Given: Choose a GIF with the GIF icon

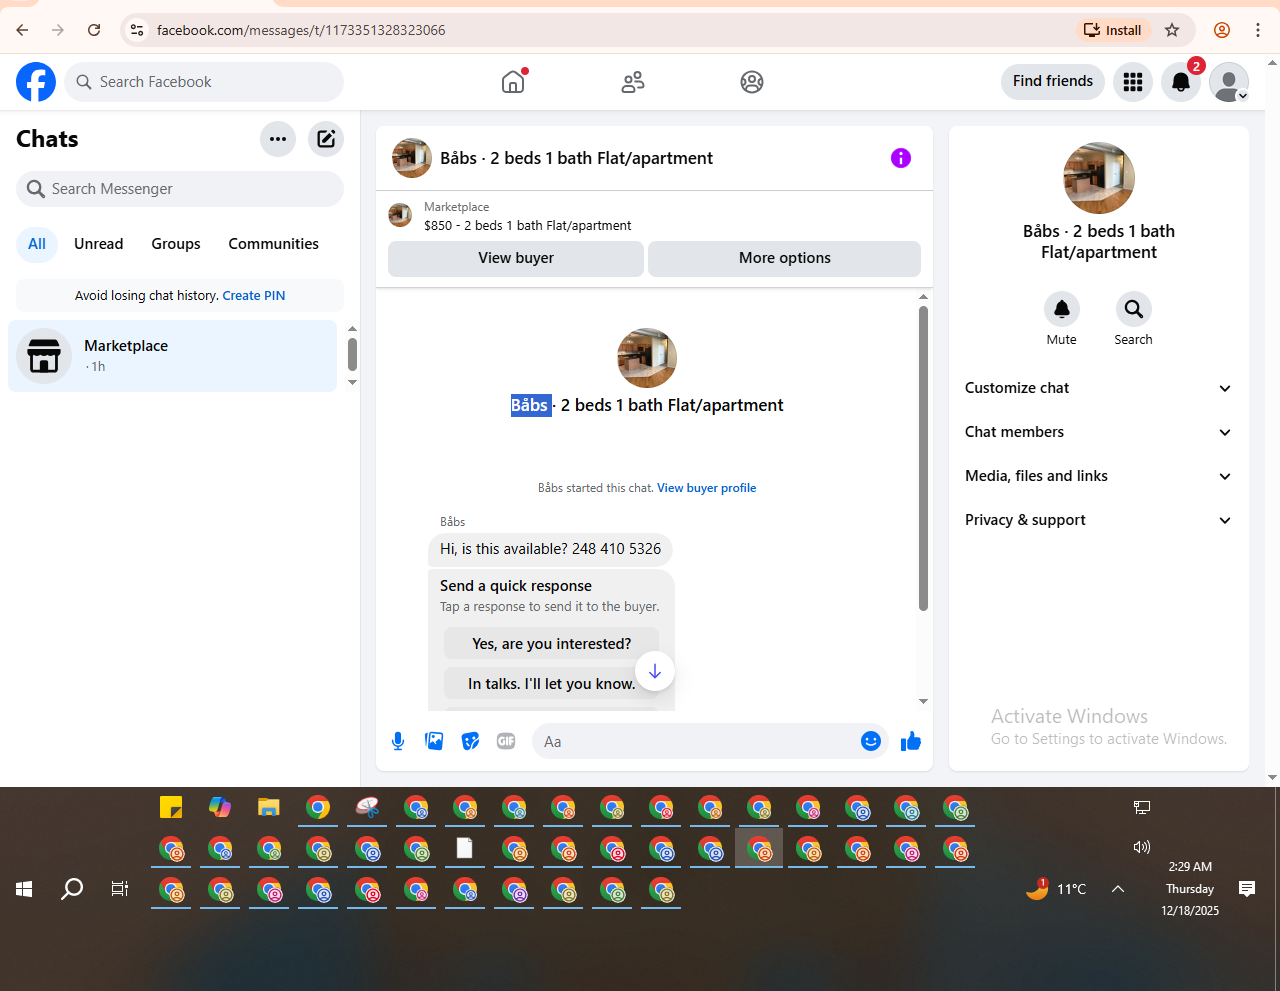Looking at the screenshot, I should click(x=506, y=741).
